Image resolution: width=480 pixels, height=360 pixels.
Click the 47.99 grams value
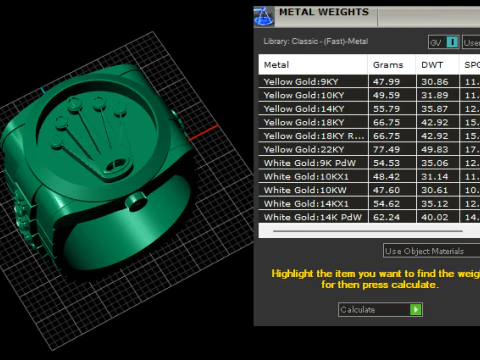[x=386, y=82]
